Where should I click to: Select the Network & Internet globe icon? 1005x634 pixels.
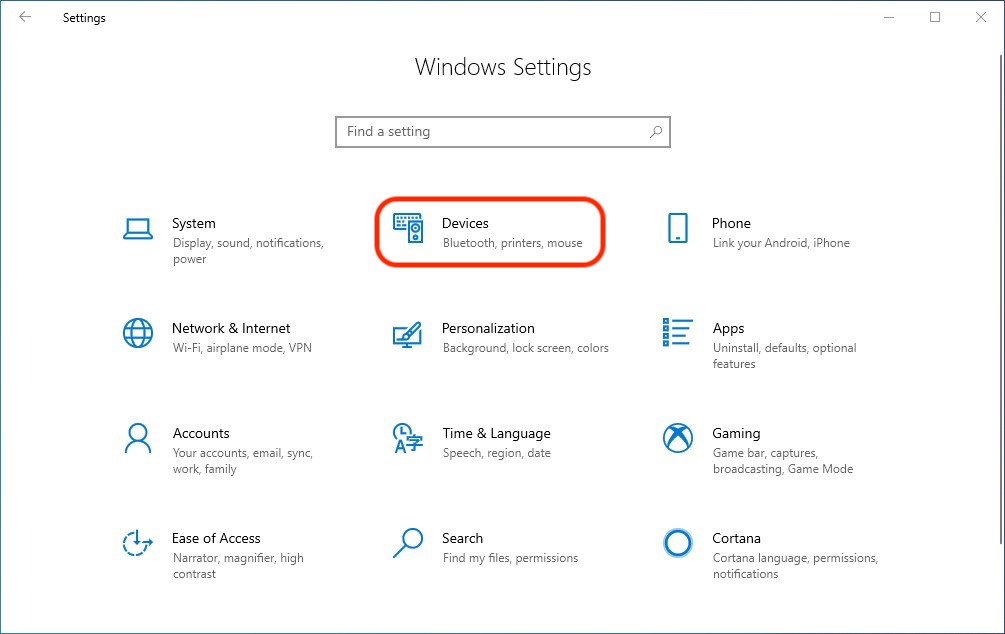pyautogui.click(x=138, y=333)
